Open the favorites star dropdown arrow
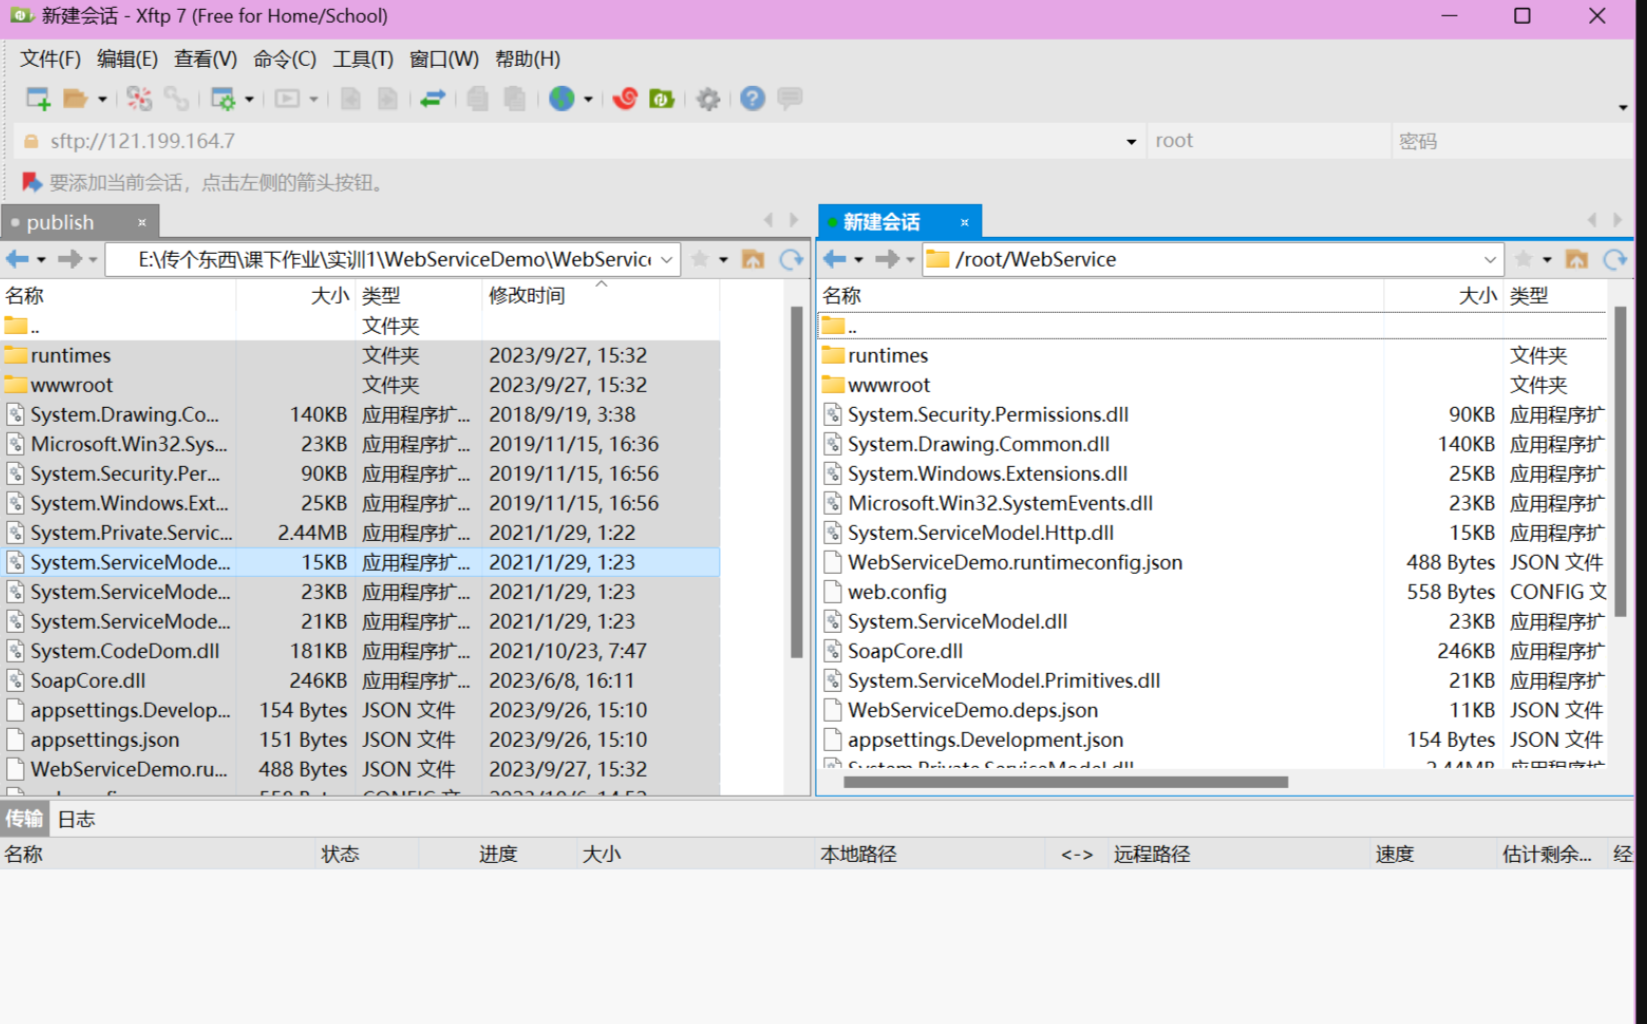This screenshot has width=1647, height=1024. click(x=723, y=258)
